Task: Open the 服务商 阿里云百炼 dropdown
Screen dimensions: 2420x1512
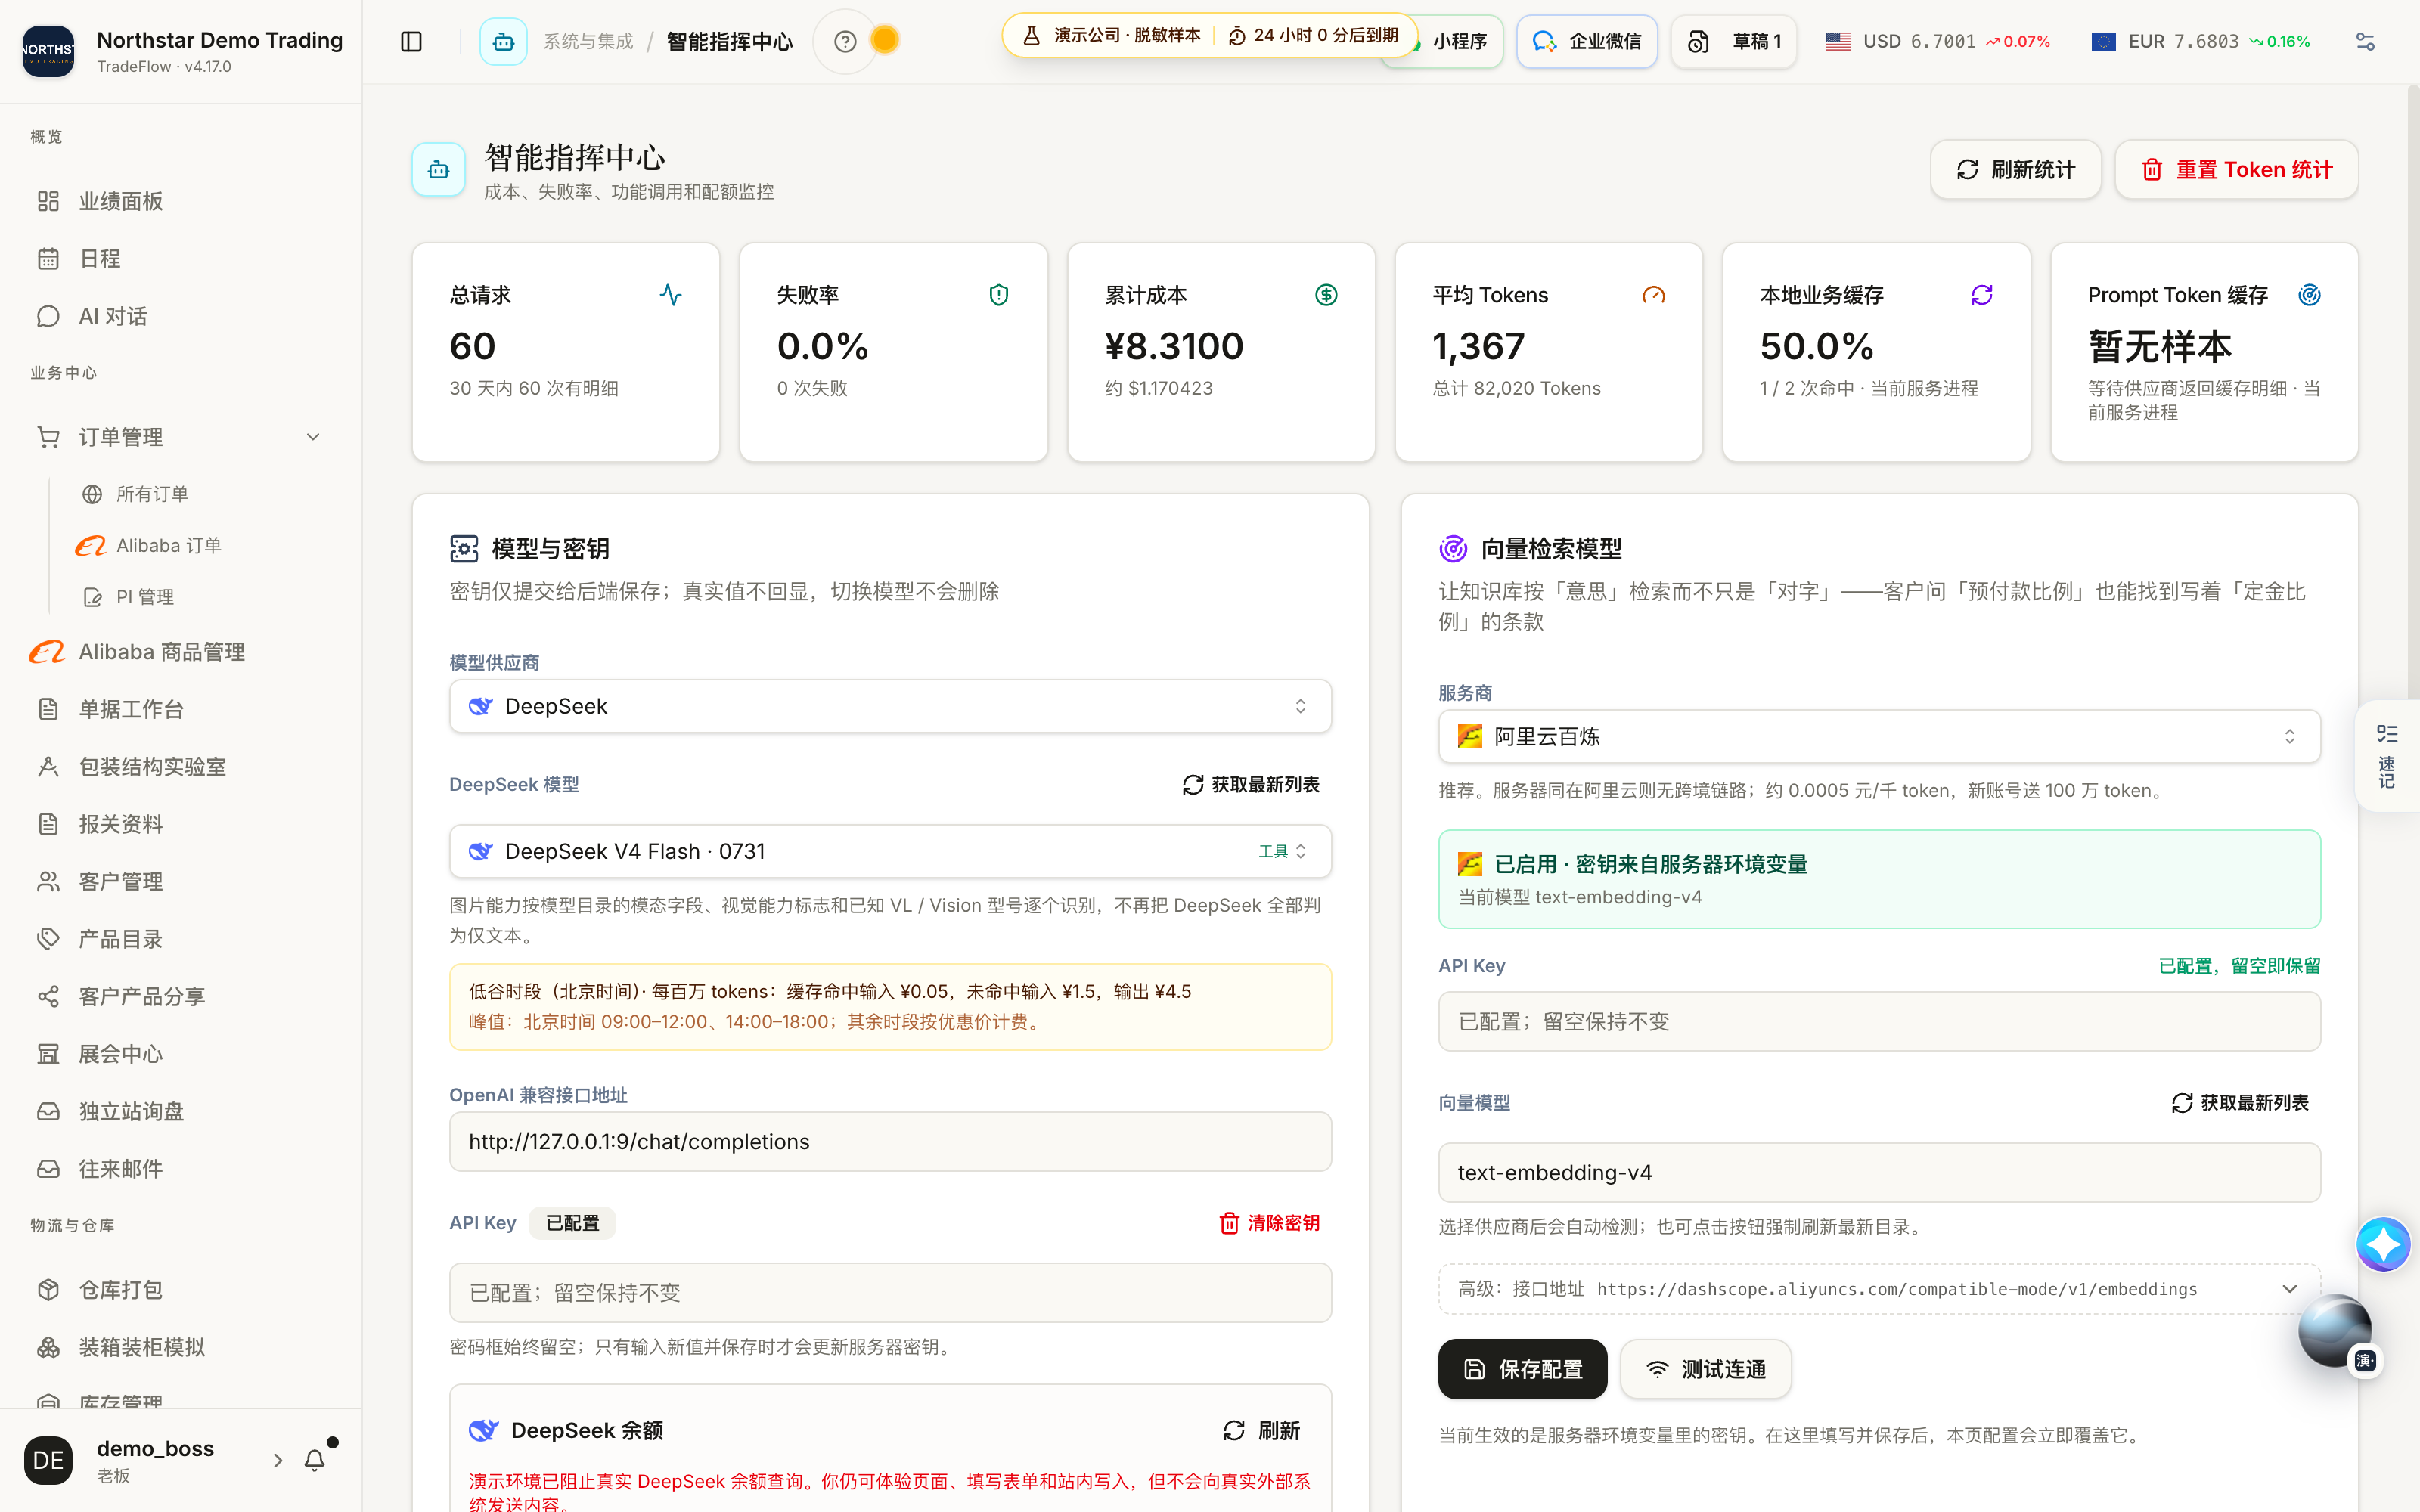Action: point(1879,736)
